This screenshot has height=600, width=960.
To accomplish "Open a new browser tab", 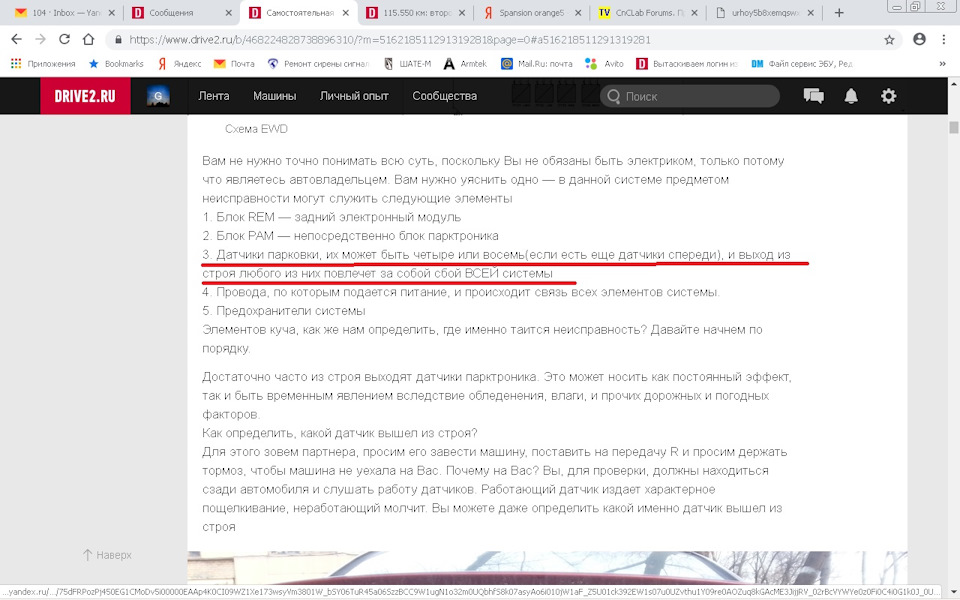I will click(x=838, y=13).
